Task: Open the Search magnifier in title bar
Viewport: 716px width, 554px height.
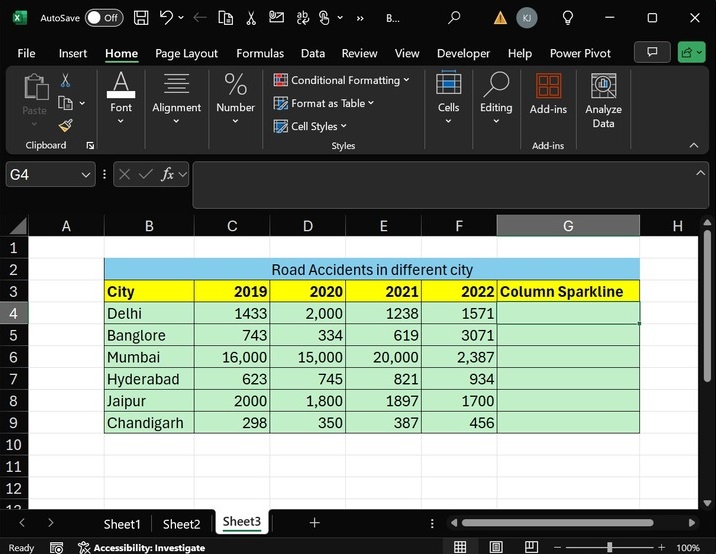Action: [455, 18]
